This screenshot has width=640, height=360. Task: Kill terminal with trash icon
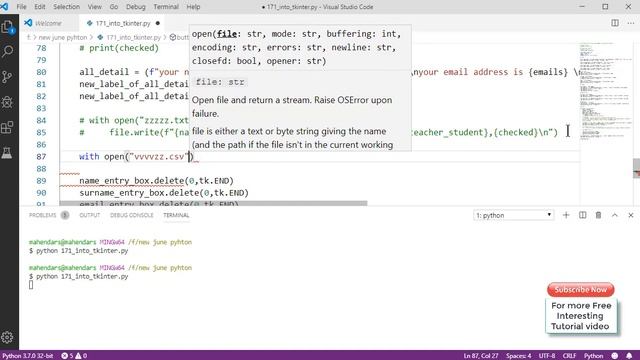click(598, 215)
